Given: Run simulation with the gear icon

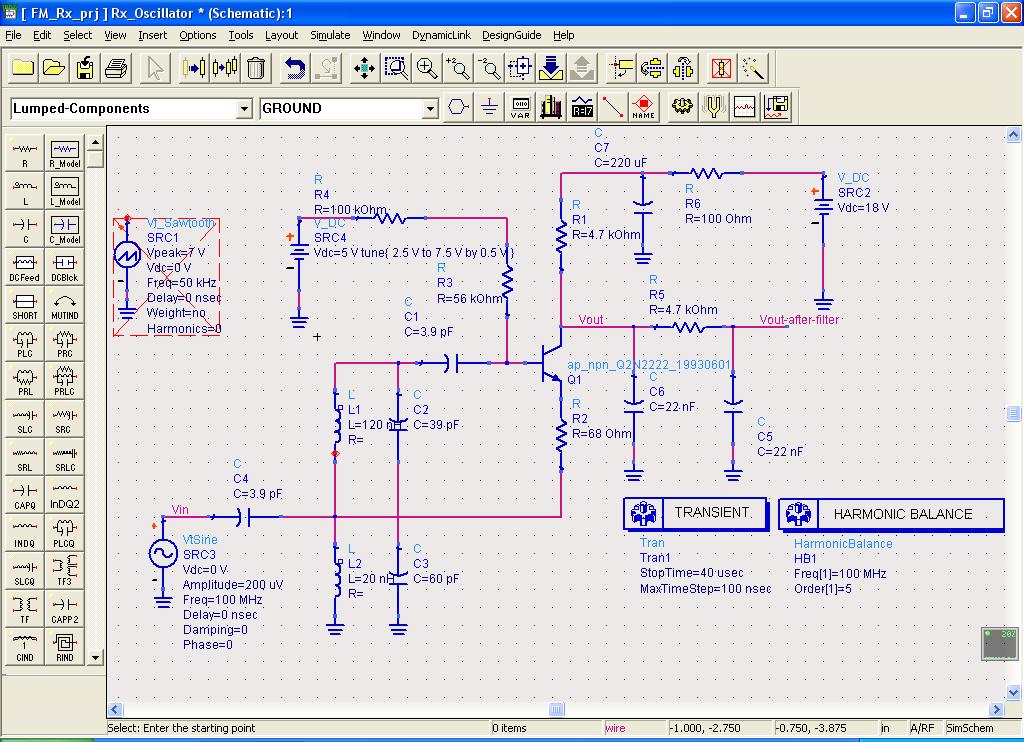Looking at the screenshot, I should click(682, 106).
